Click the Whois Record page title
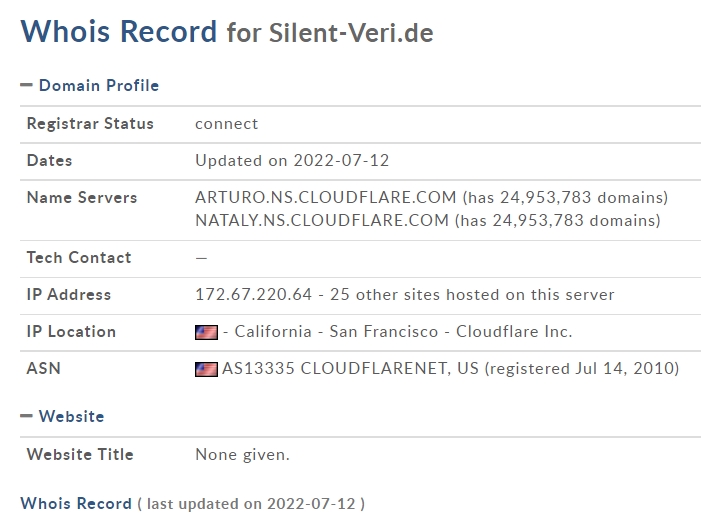 pos(119,31)
